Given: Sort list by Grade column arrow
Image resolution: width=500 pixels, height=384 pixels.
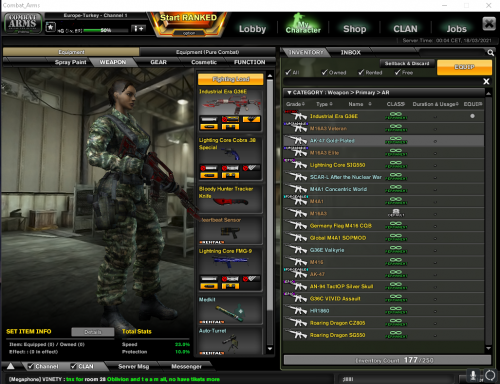Looking at the screenshot, I should (303, 104).
